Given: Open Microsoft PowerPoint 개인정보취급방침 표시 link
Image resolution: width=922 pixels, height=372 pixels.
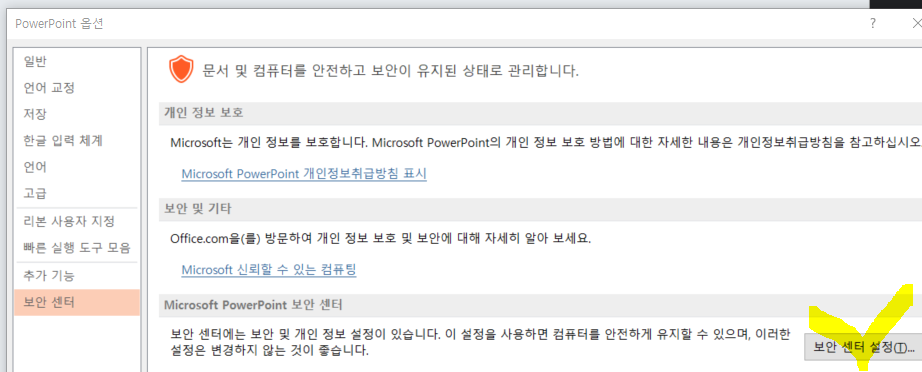Looking at the screenshot, I should (x=304, y=174).
